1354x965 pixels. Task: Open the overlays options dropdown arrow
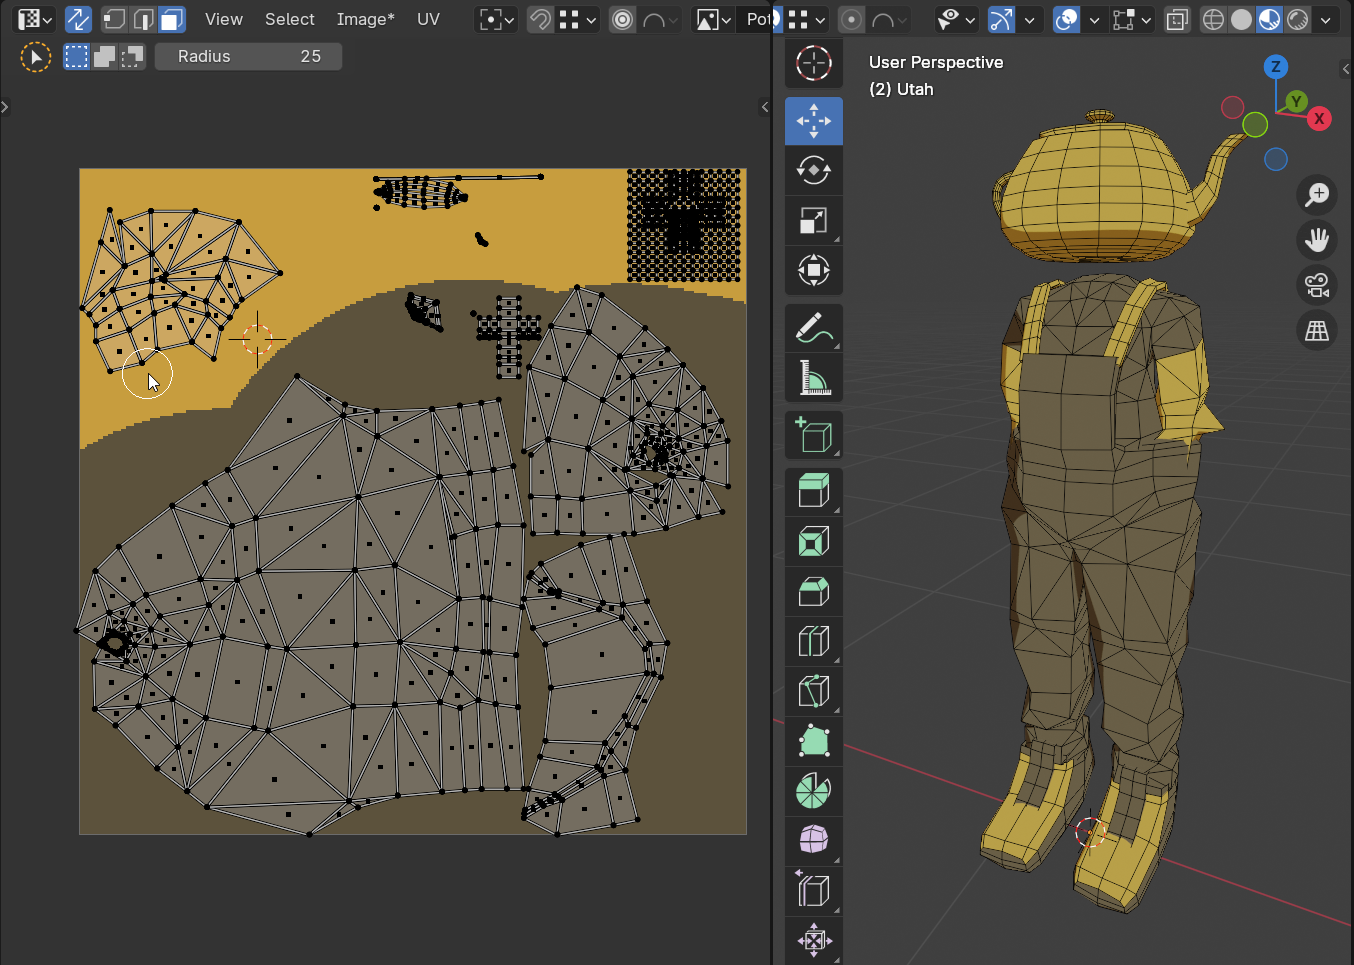(1094, 19)
